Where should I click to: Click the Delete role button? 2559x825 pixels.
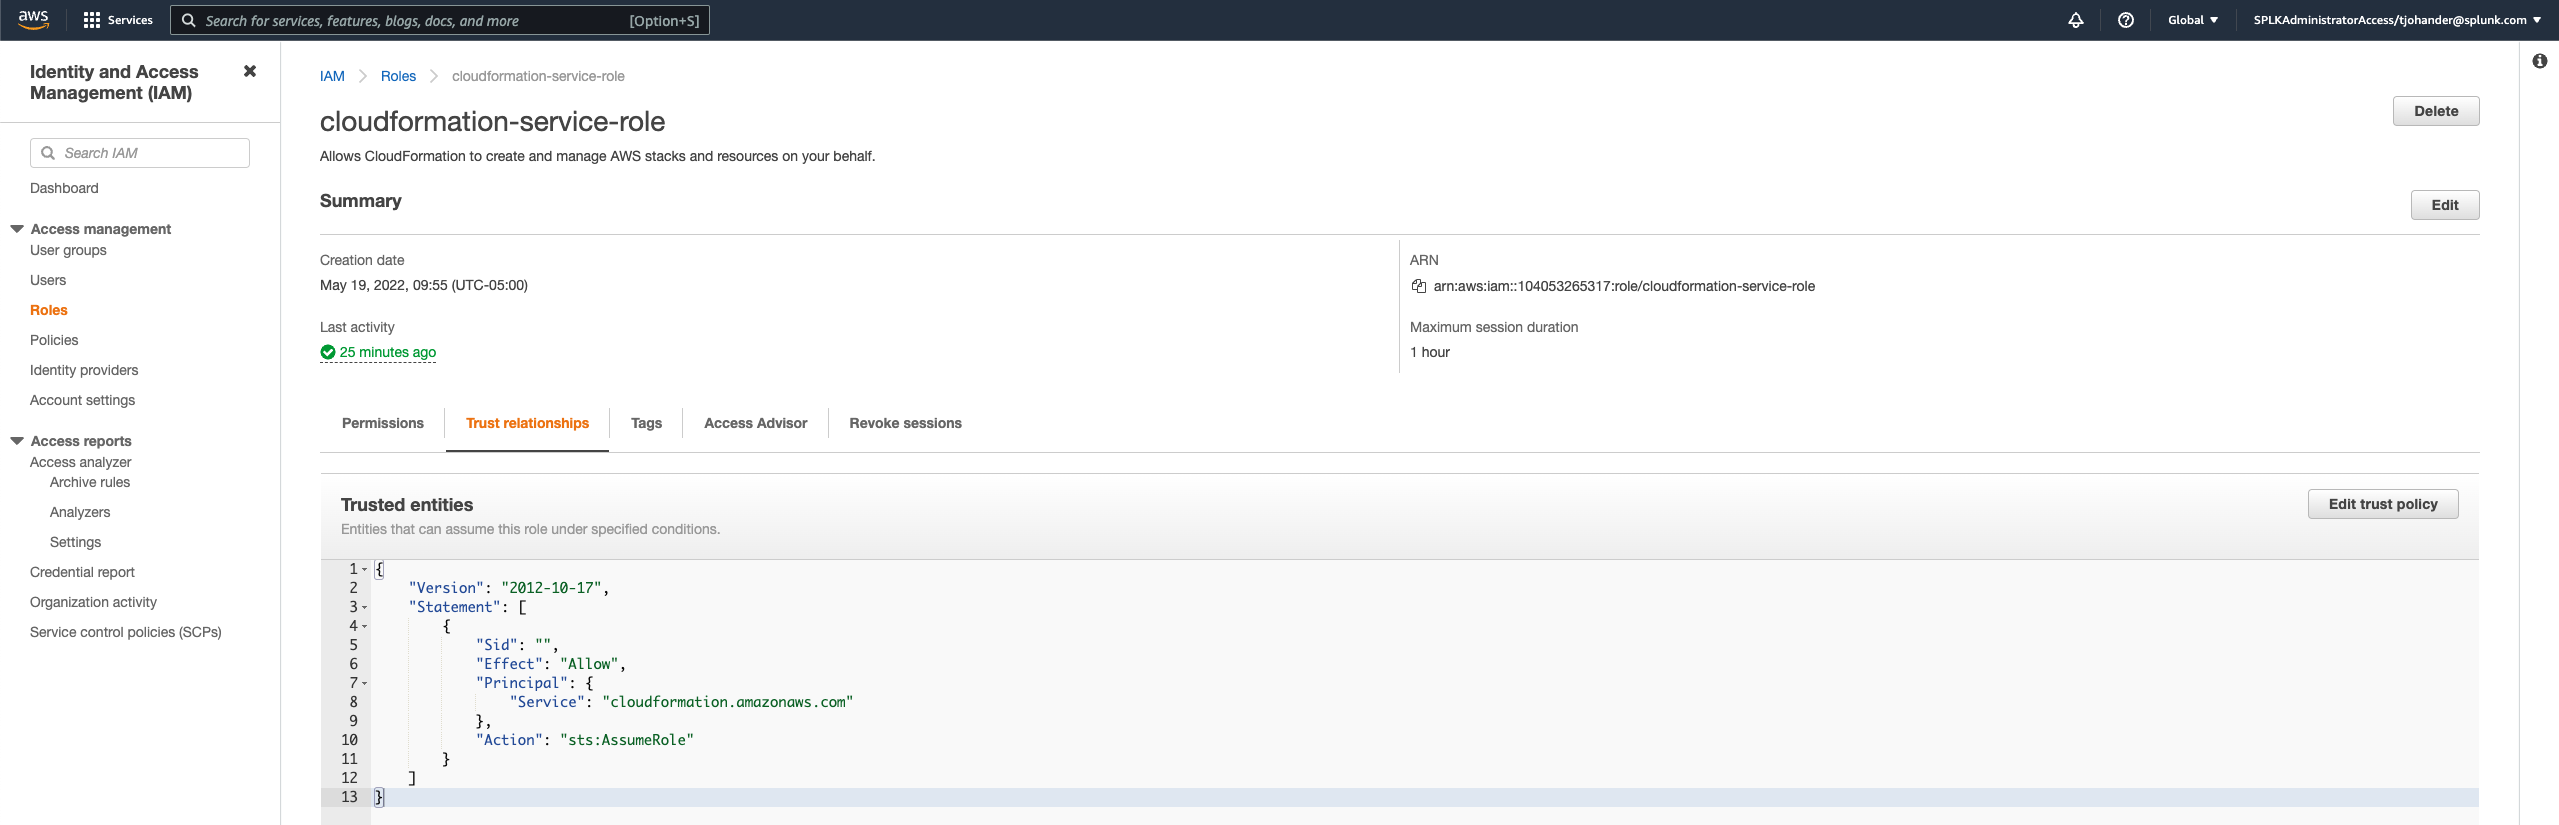[2436, 111]
